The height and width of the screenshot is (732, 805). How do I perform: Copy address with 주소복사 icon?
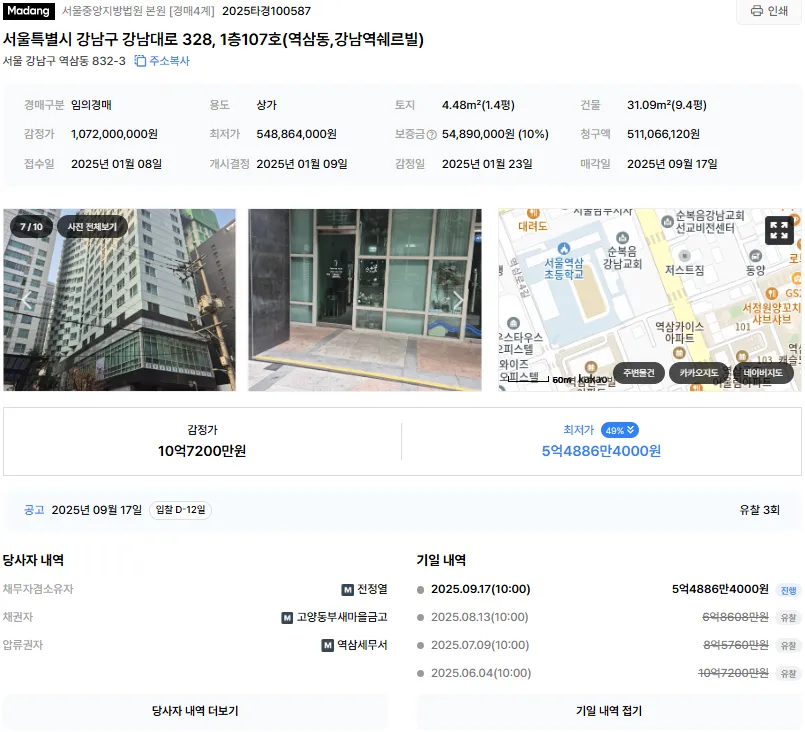tap(162, 61)
